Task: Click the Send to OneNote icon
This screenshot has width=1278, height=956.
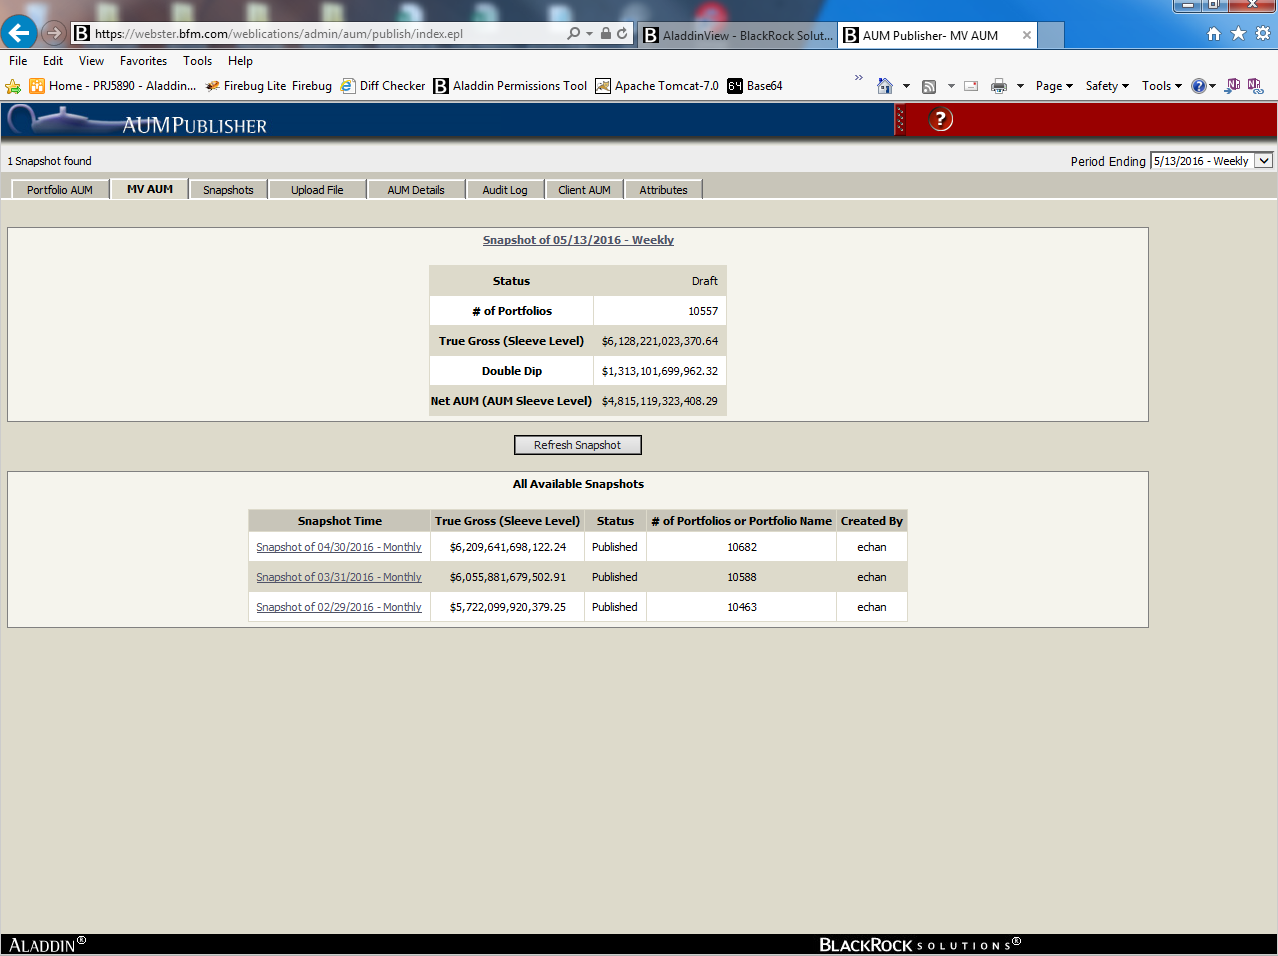Action: click(x=1233, y=86)
